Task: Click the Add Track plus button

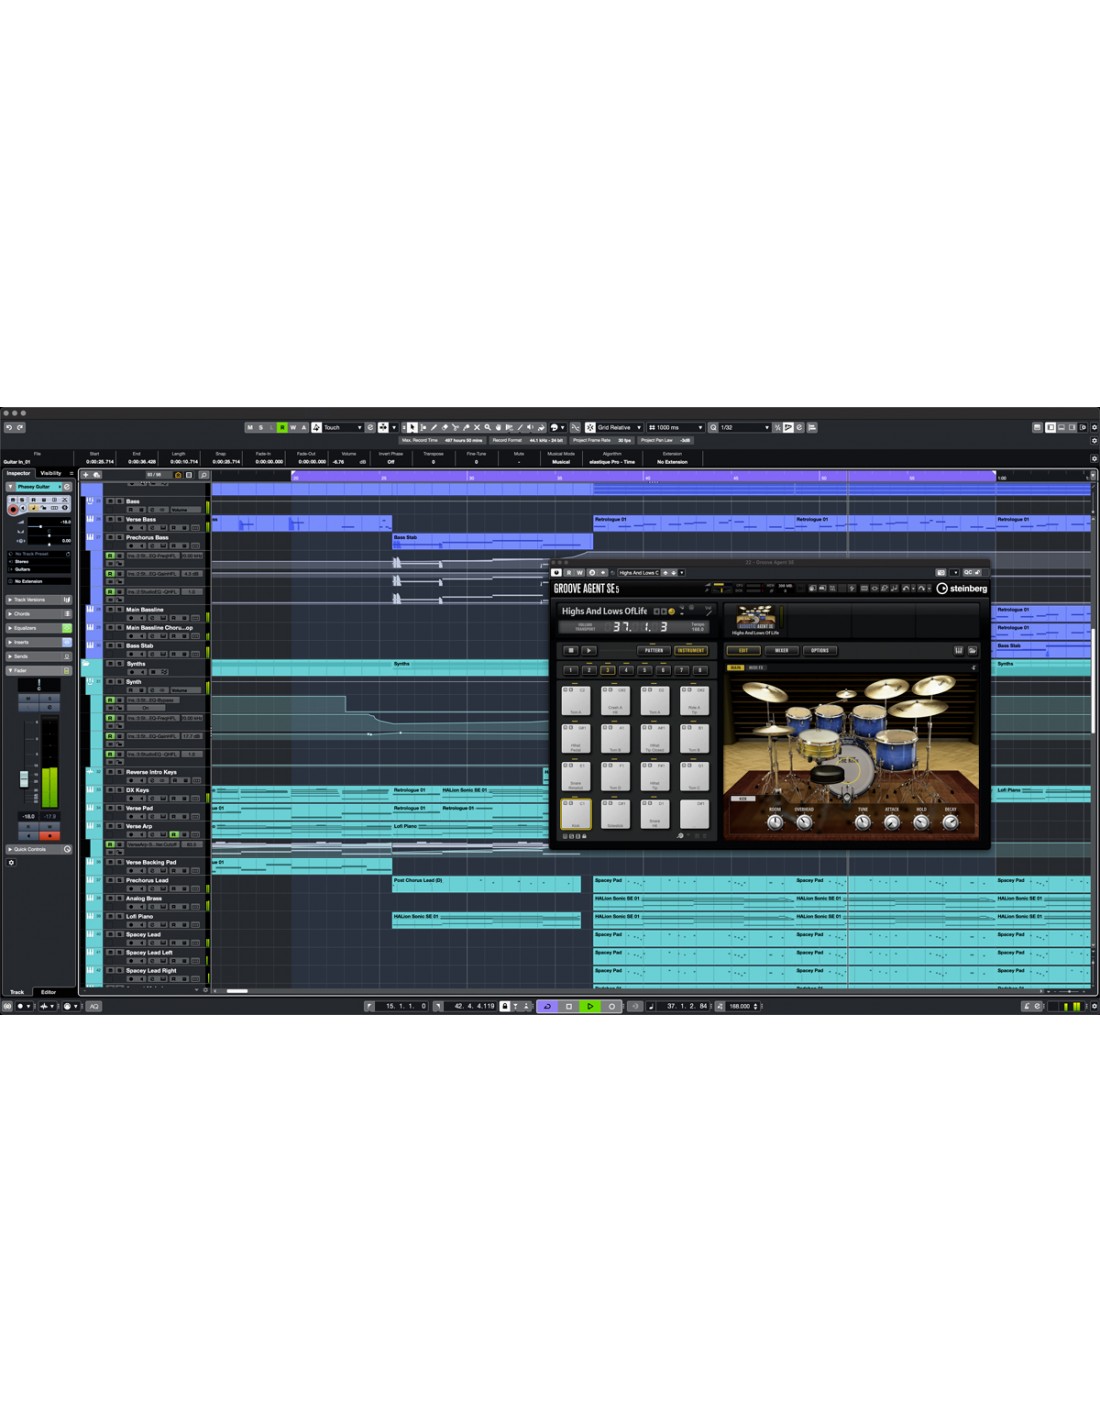Action: tap(86, 474)
